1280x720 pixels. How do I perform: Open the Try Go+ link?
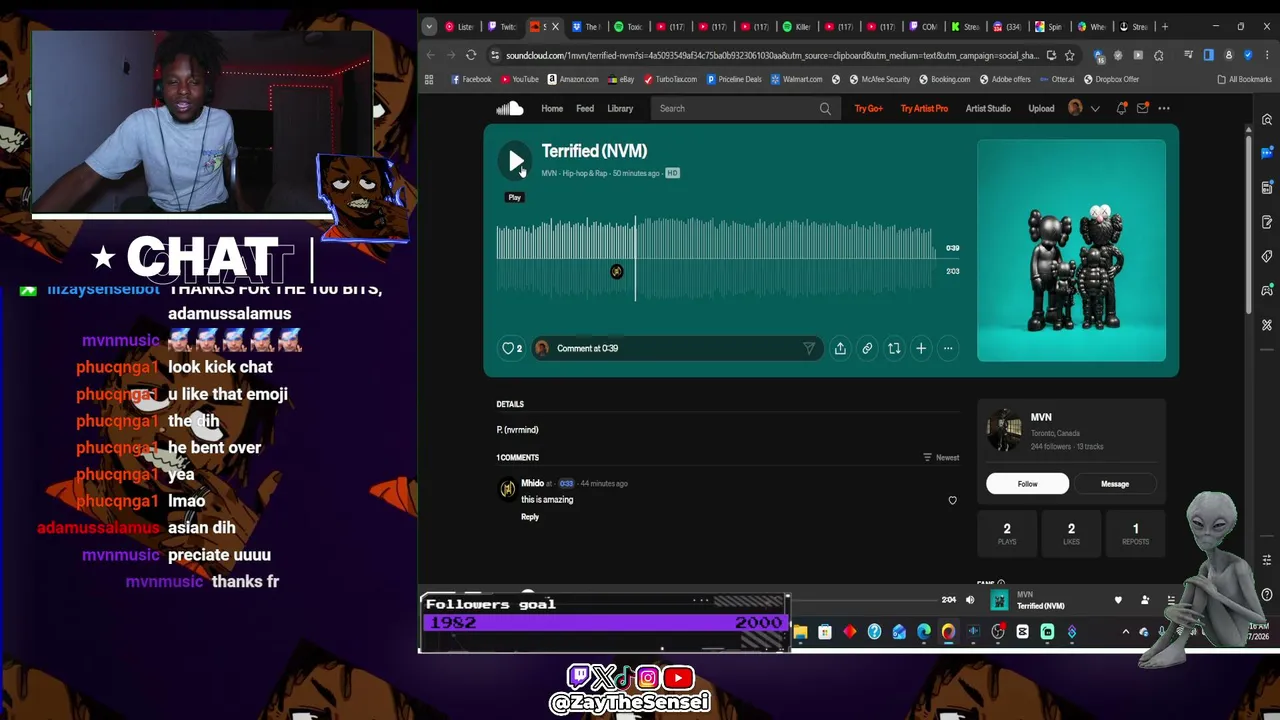tap(868, 108)
